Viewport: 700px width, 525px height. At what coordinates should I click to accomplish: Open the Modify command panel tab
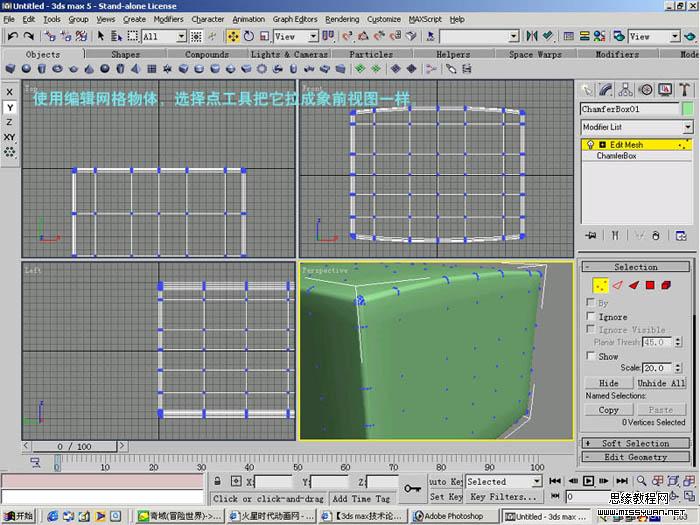tap(605, 90)
